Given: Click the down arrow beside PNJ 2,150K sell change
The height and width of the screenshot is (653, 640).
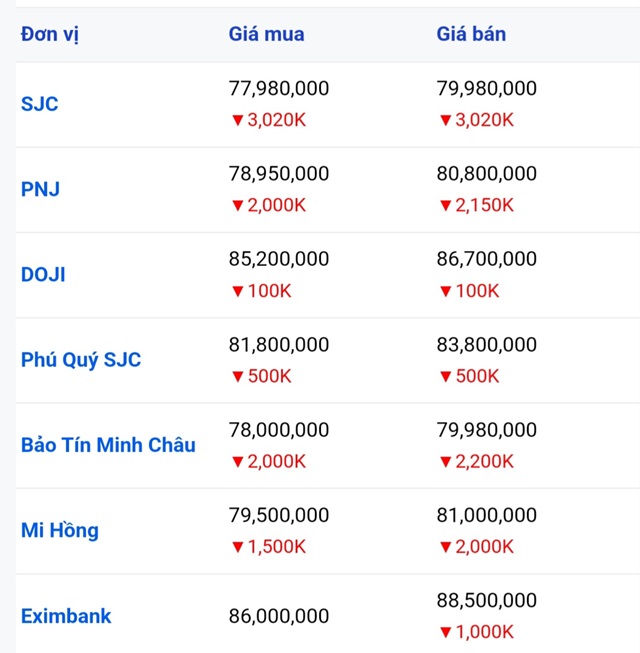Looking at the screenshot, I should pyautogui.click(x=446, y=206).
